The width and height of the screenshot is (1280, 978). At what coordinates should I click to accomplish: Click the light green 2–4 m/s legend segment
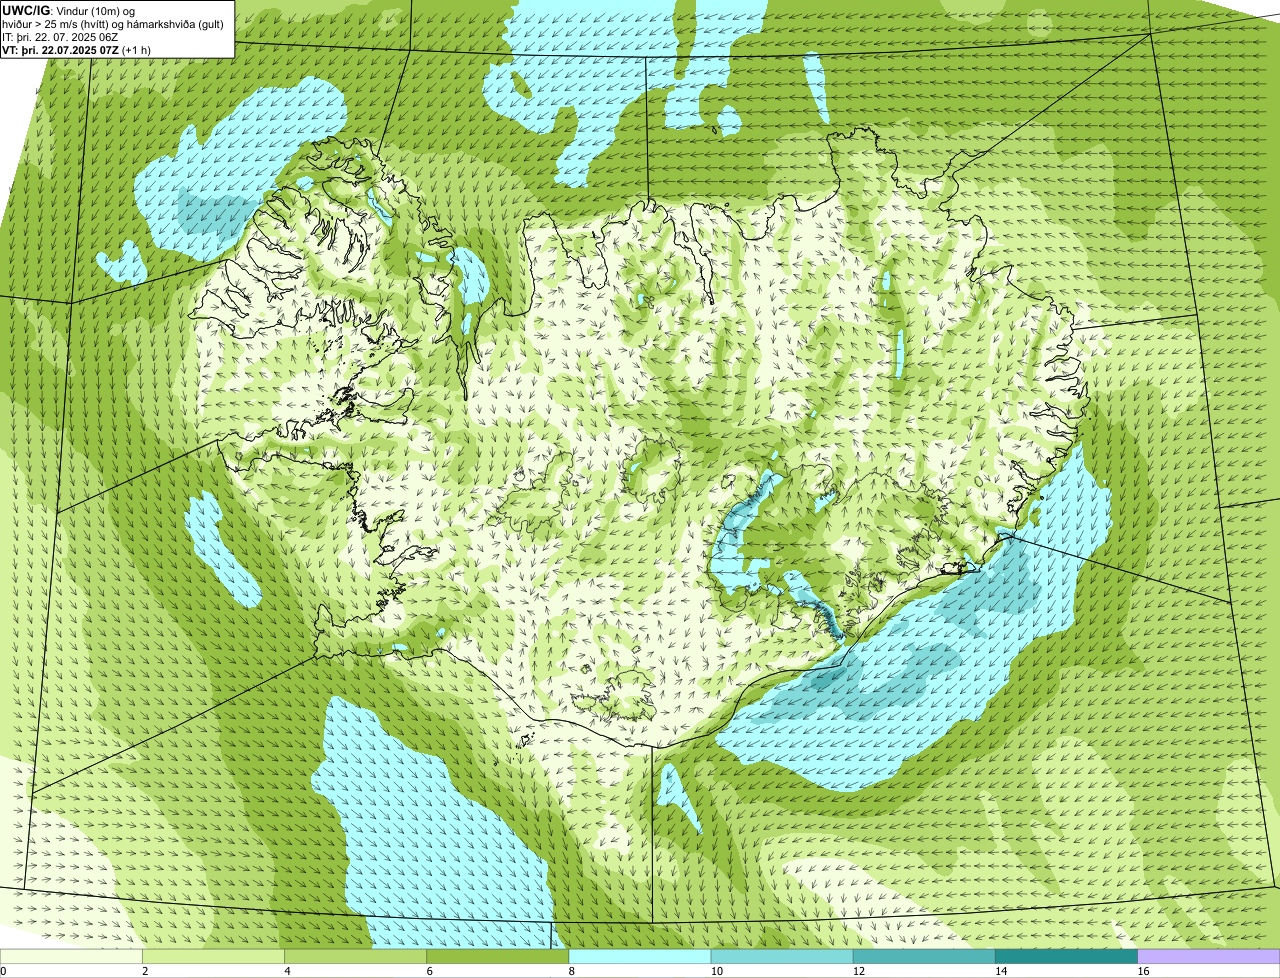tap(214, 957)
